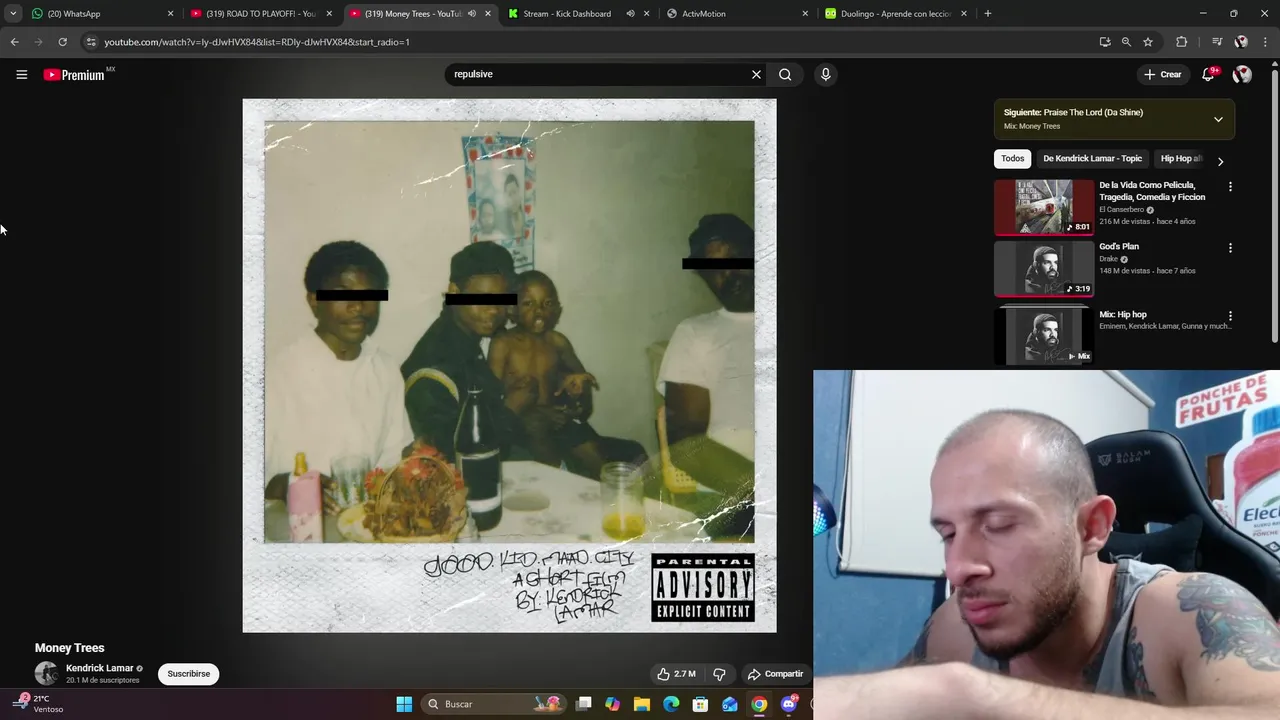Open the Crear create button

click(1163, 74)
